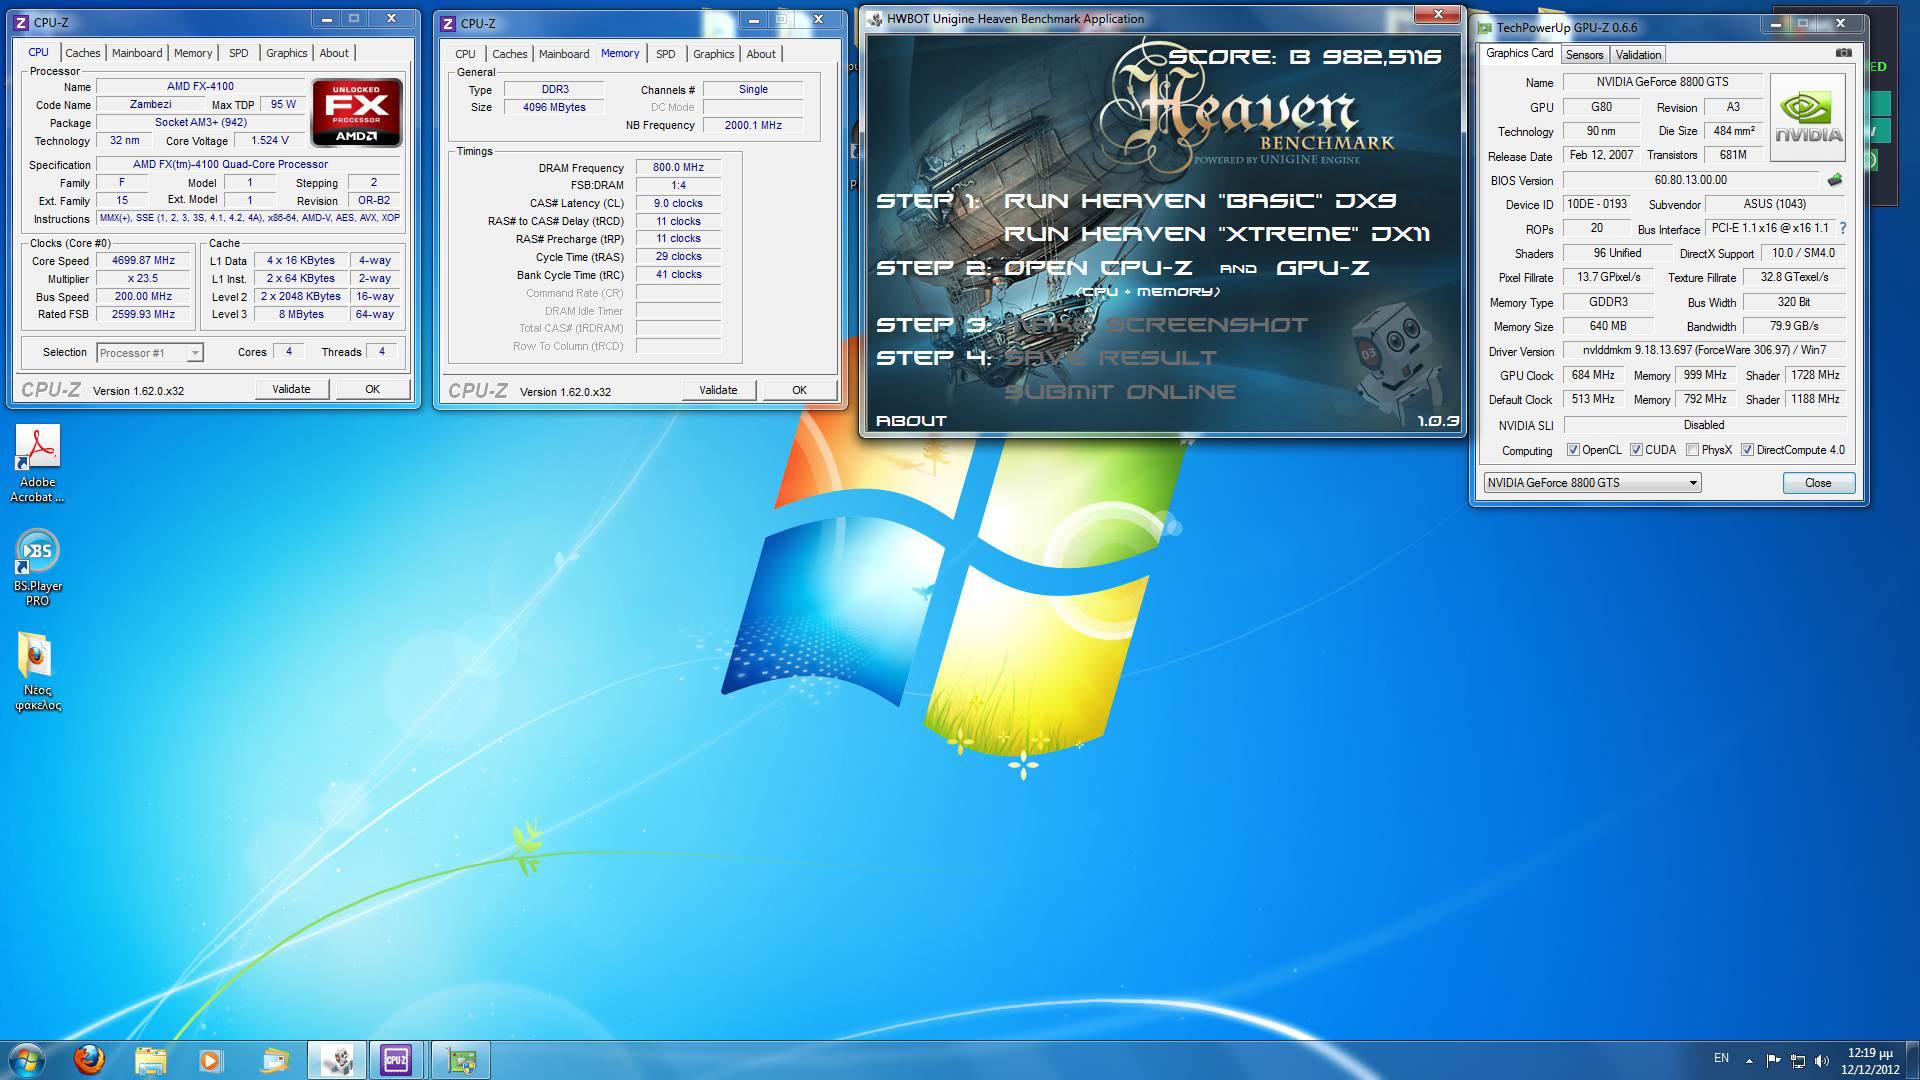Click the GPU-Z taskbar icon
The image size is (1920, 1080).
(461, 1059)
